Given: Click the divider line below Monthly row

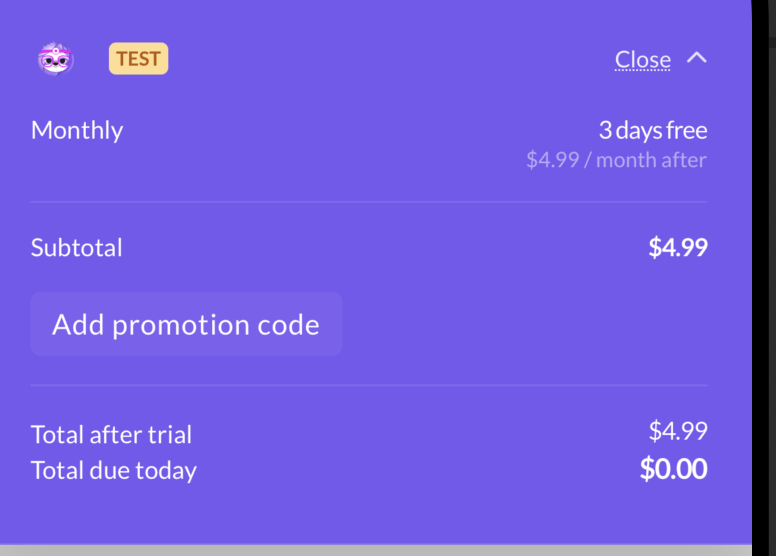Looking at the screenshot, I should click(x=368, y=202).
